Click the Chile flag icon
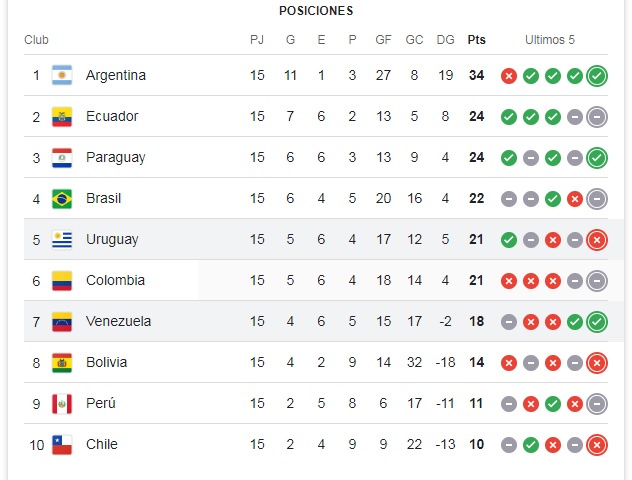 click(x=62, y=445)
